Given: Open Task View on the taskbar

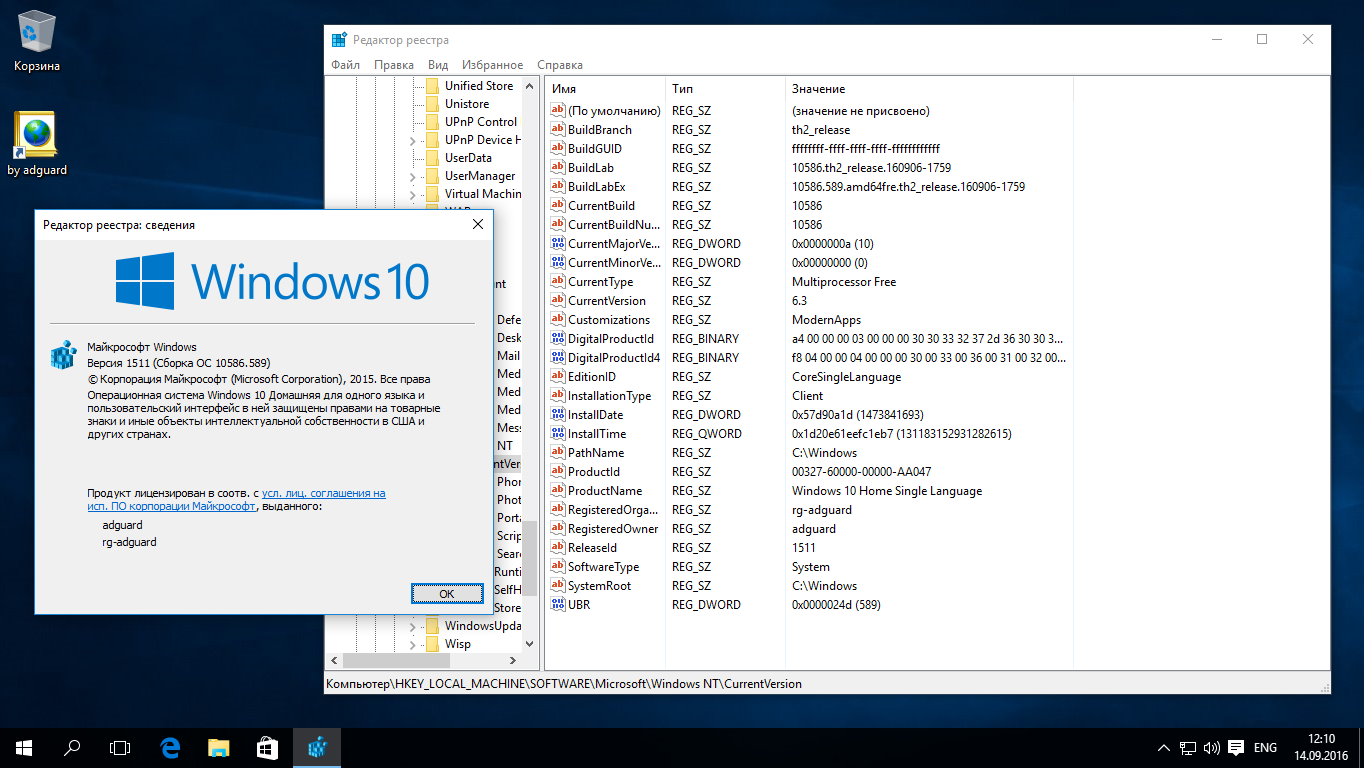Looking at the screenshot, I should tap(120, 747).
